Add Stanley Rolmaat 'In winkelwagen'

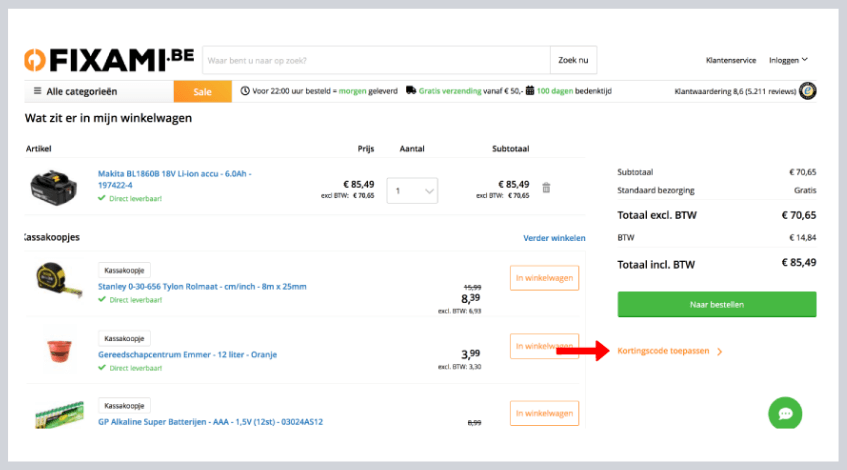click(544, 278)
